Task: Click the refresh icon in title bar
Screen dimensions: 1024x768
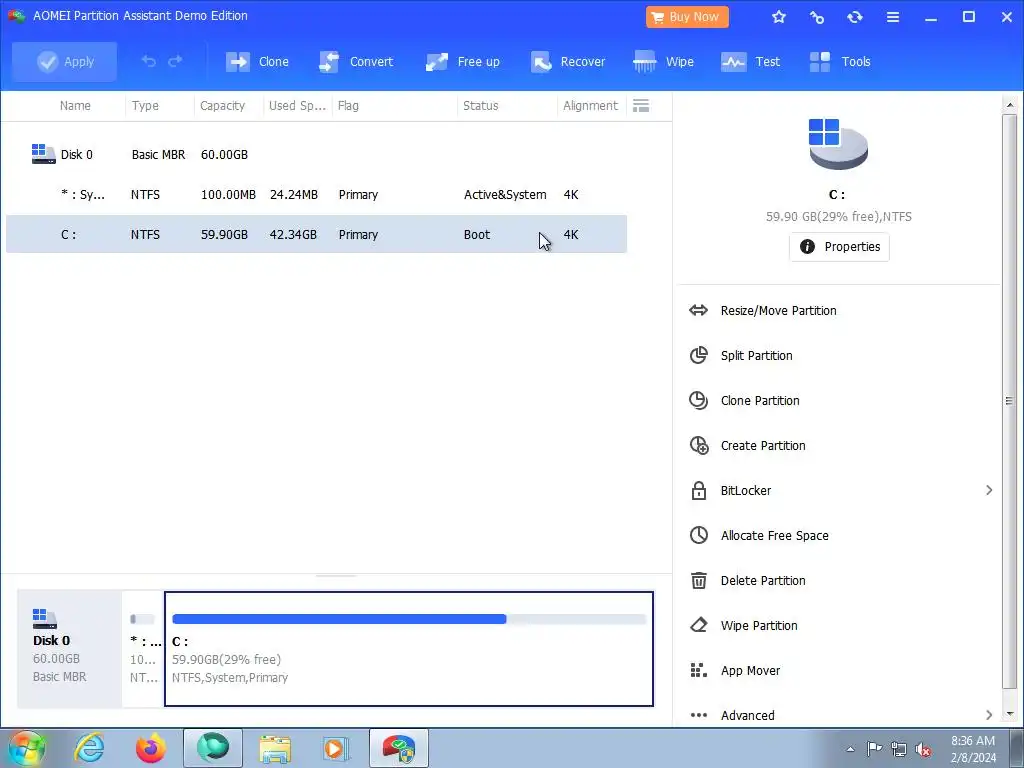Action: 855,17
